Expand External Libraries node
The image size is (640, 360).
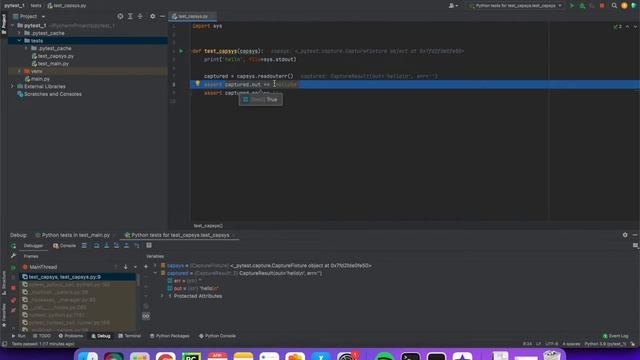[12, 87]
